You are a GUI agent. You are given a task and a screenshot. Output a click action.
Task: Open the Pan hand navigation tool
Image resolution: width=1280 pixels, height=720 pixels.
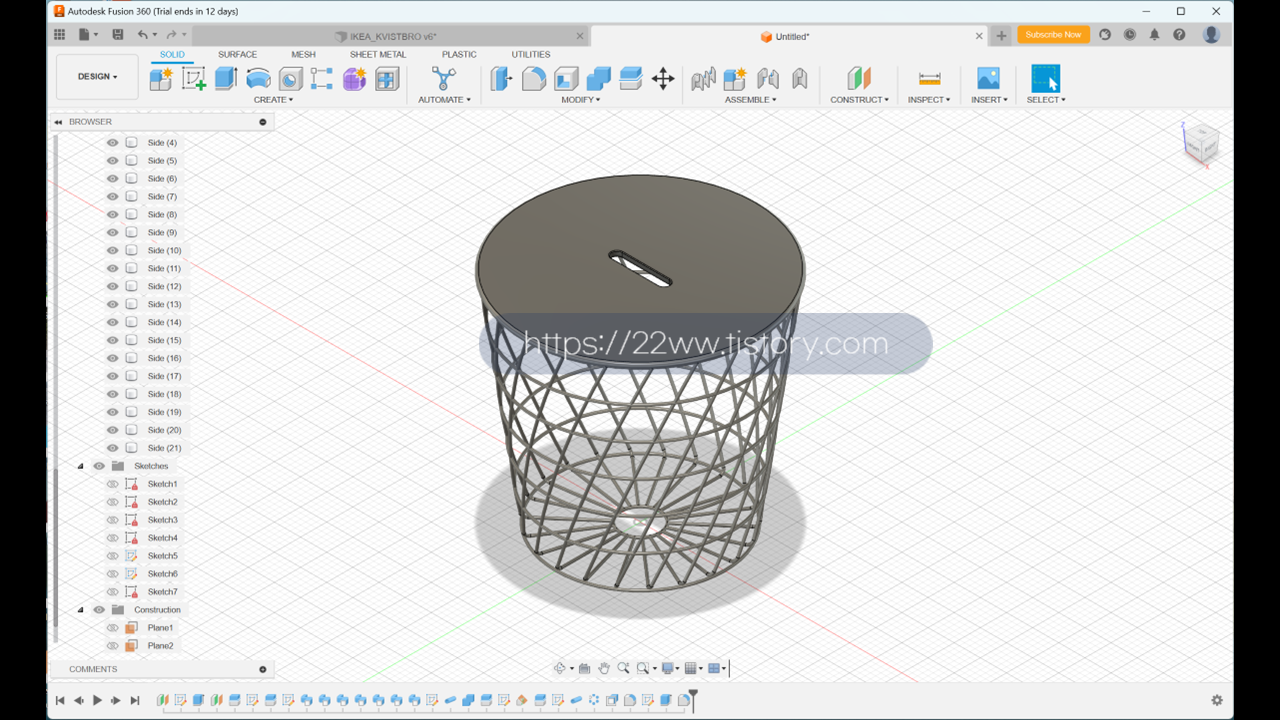tap(604, 668)
